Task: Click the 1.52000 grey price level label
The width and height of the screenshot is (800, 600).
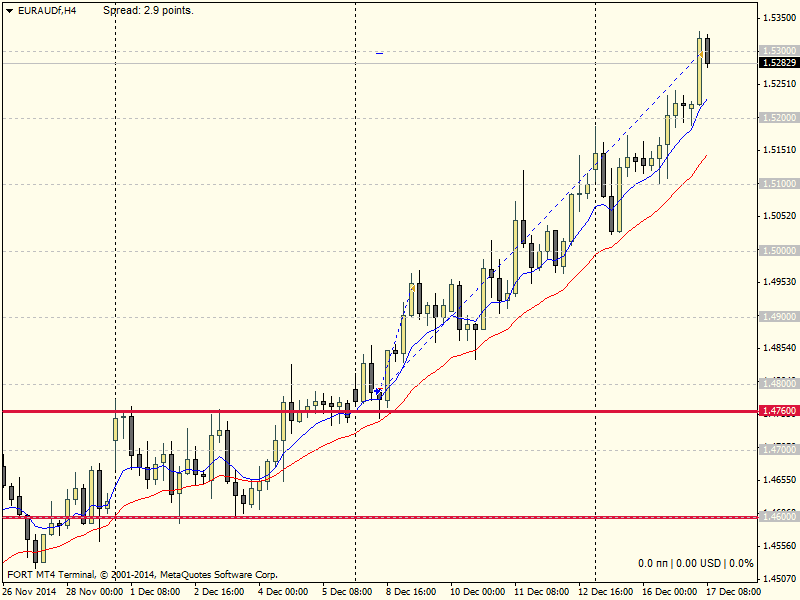Action: coord(779,118)
